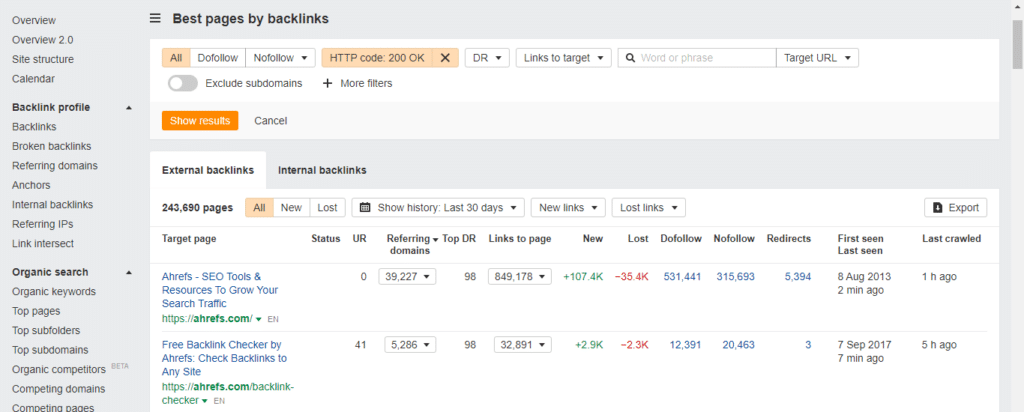Switch to External backlinks tab
The image size is (1024, 412).
(208, 170)
